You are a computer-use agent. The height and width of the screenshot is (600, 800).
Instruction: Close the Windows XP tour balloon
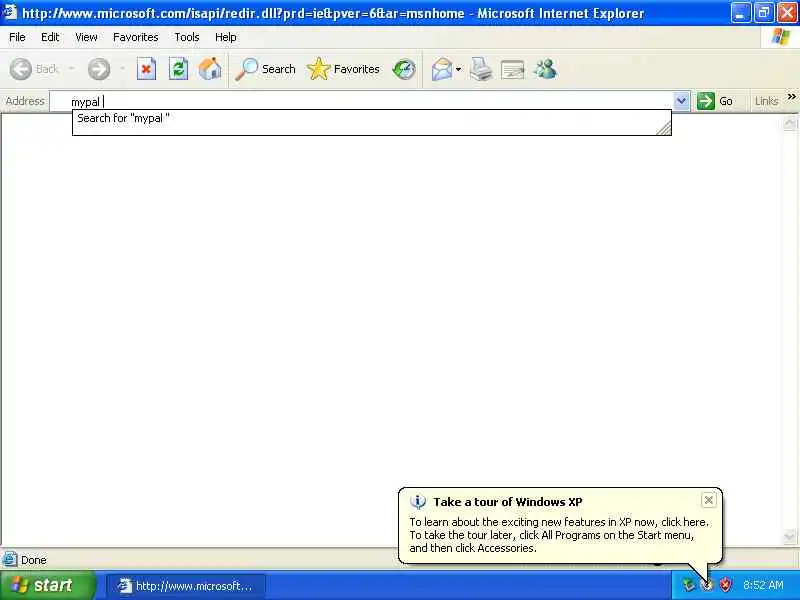[x=709, y=500]
